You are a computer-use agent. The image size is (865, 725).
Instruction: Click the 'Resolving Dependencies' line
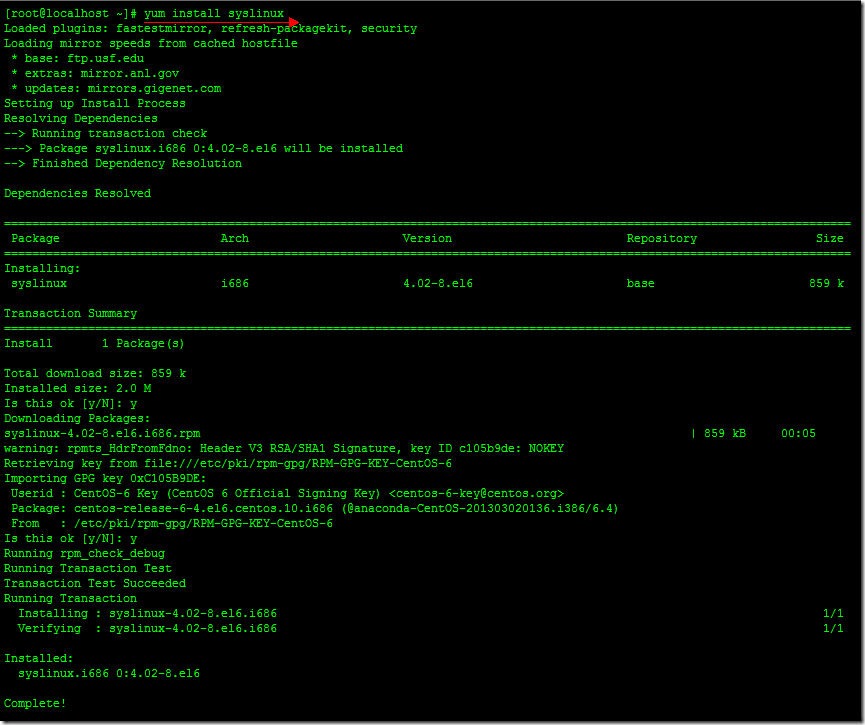pos(81,118)
